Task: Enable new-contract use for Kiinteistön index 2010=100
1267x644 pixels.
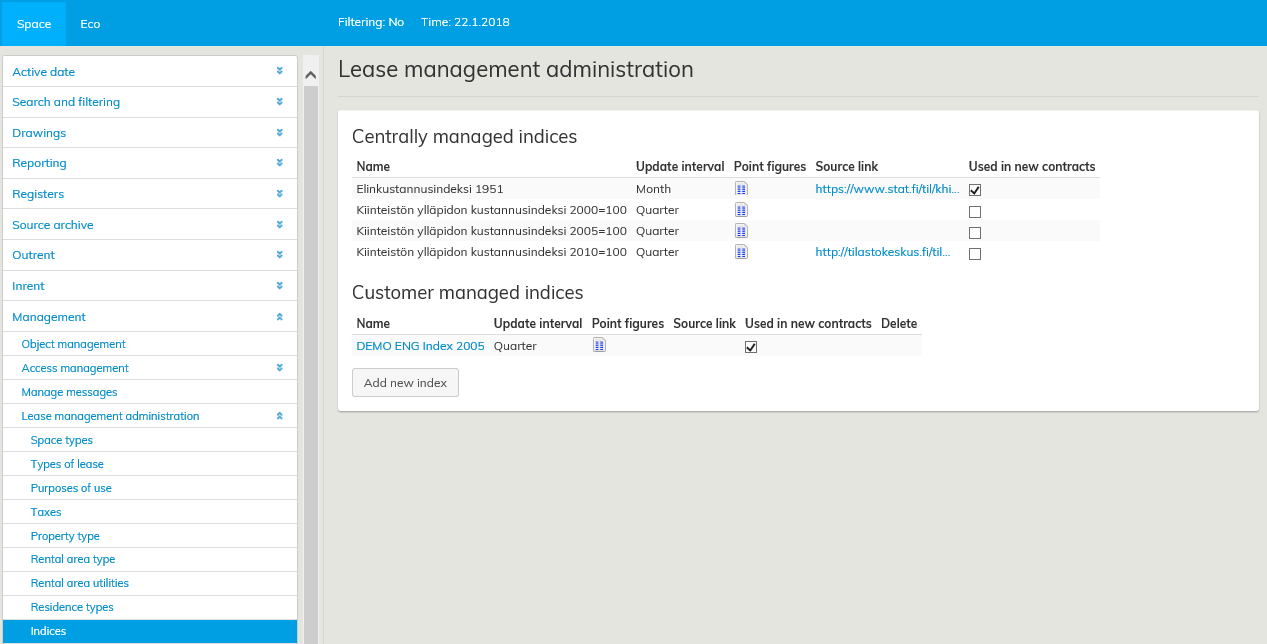Action: [x=975, y=254]
